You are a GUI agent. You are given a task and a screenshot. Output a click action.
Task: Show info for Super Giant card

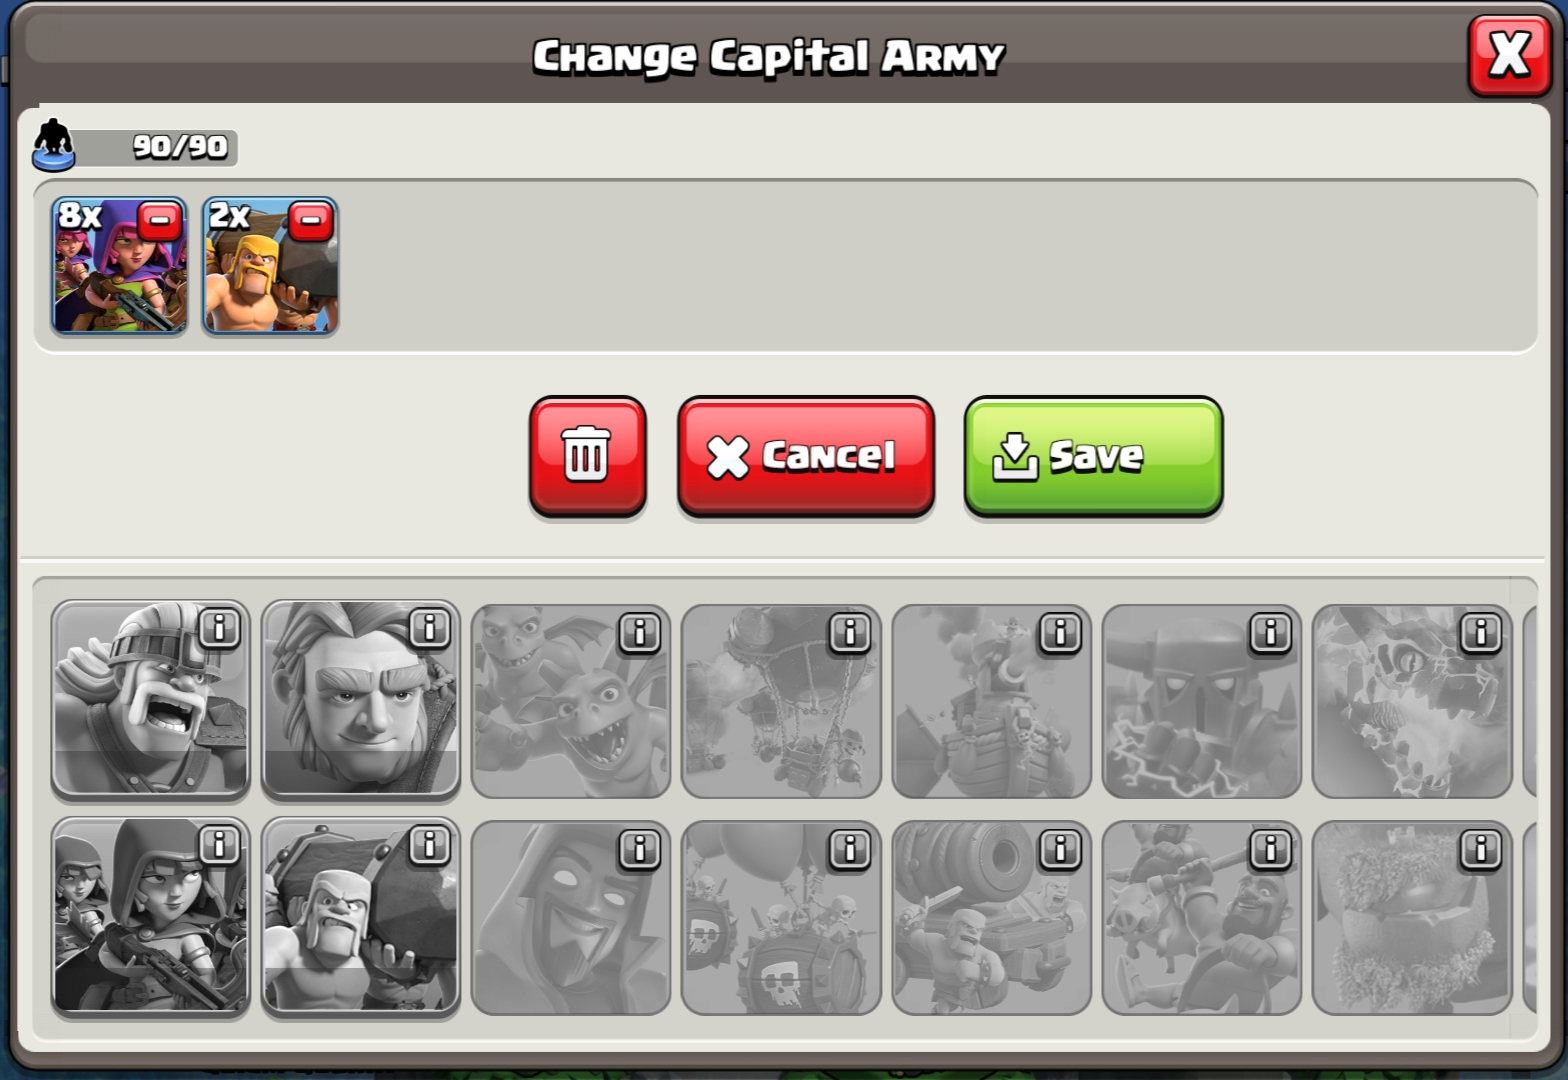tap(430, 628)
